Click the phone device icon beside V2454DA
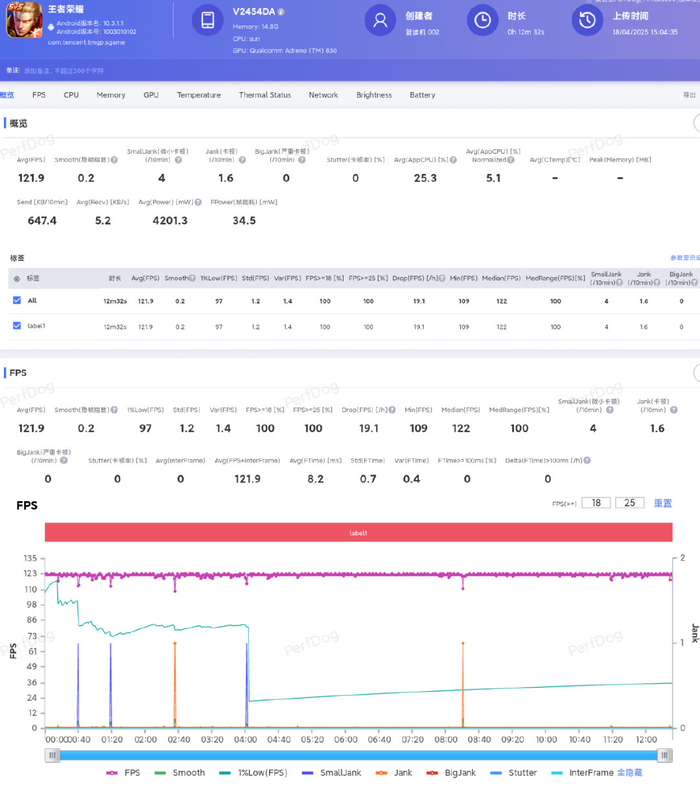 pyautogui.click(x=208, y=20)
